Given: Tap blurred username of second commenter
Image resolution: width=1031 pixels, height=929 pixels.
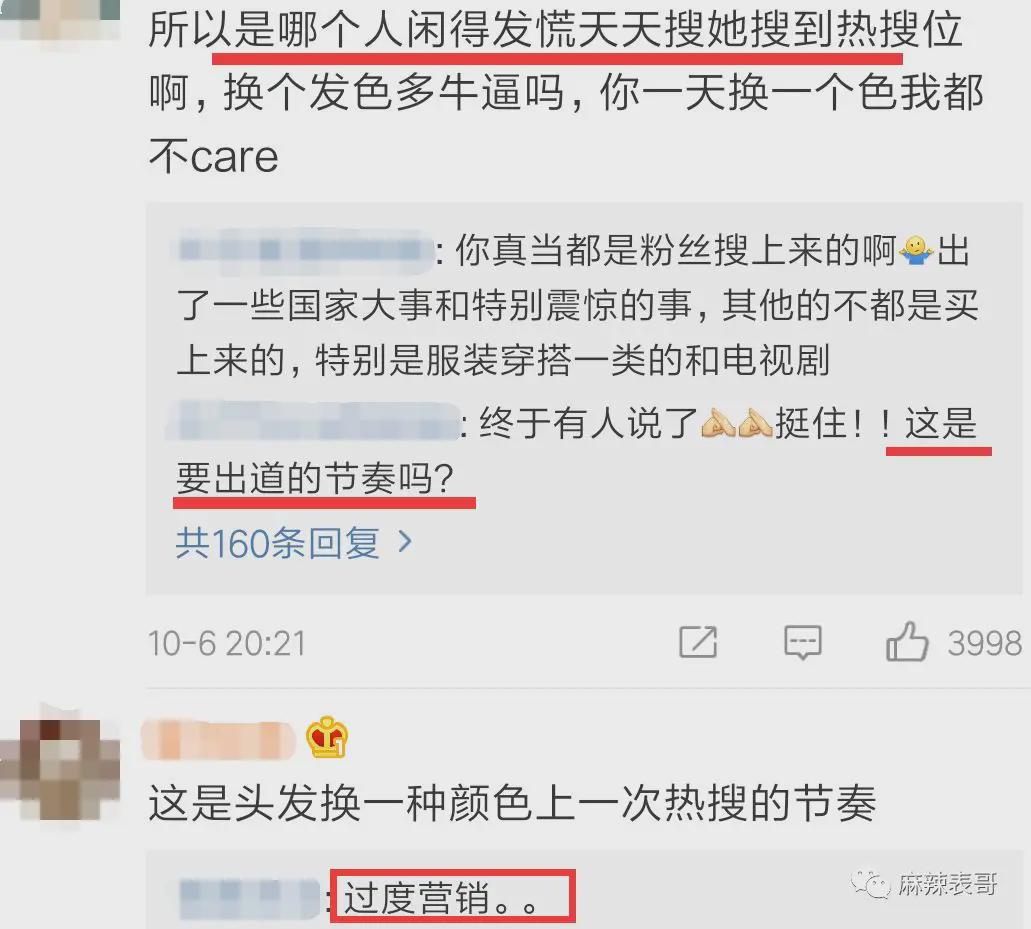Looking at the screenshot, I should coord(218,740).
